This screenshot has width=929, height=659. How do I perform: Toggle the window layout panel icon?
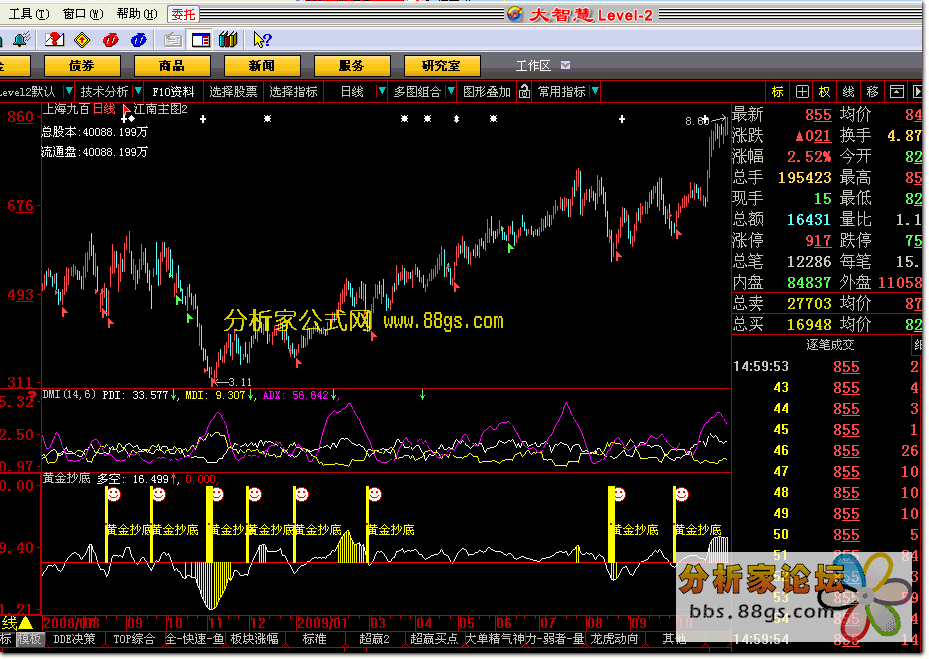[200, 40]
